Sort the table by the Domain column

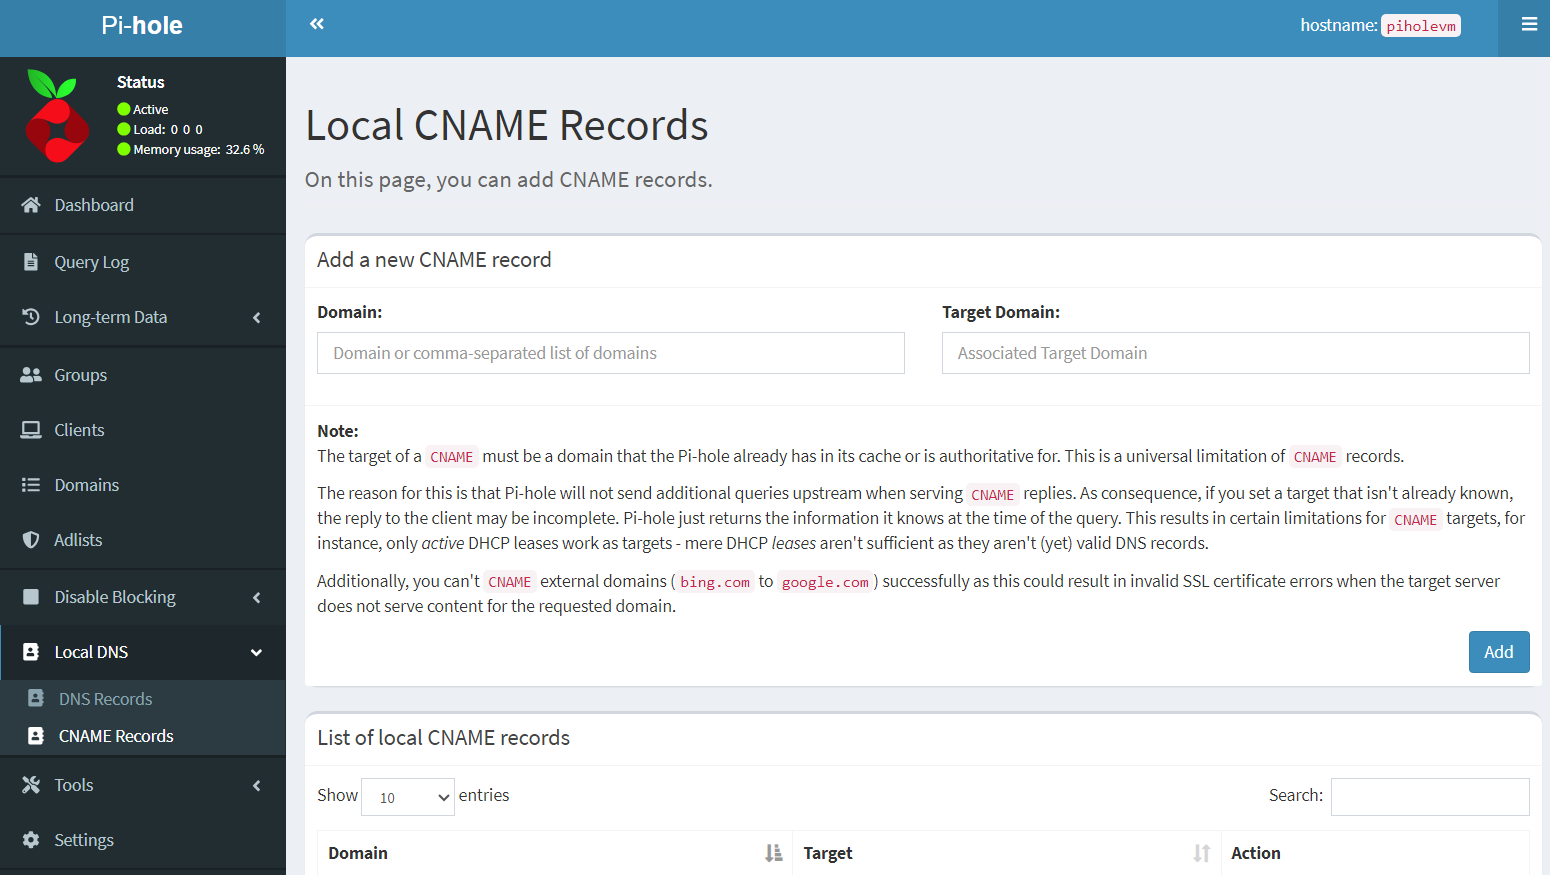773,853
